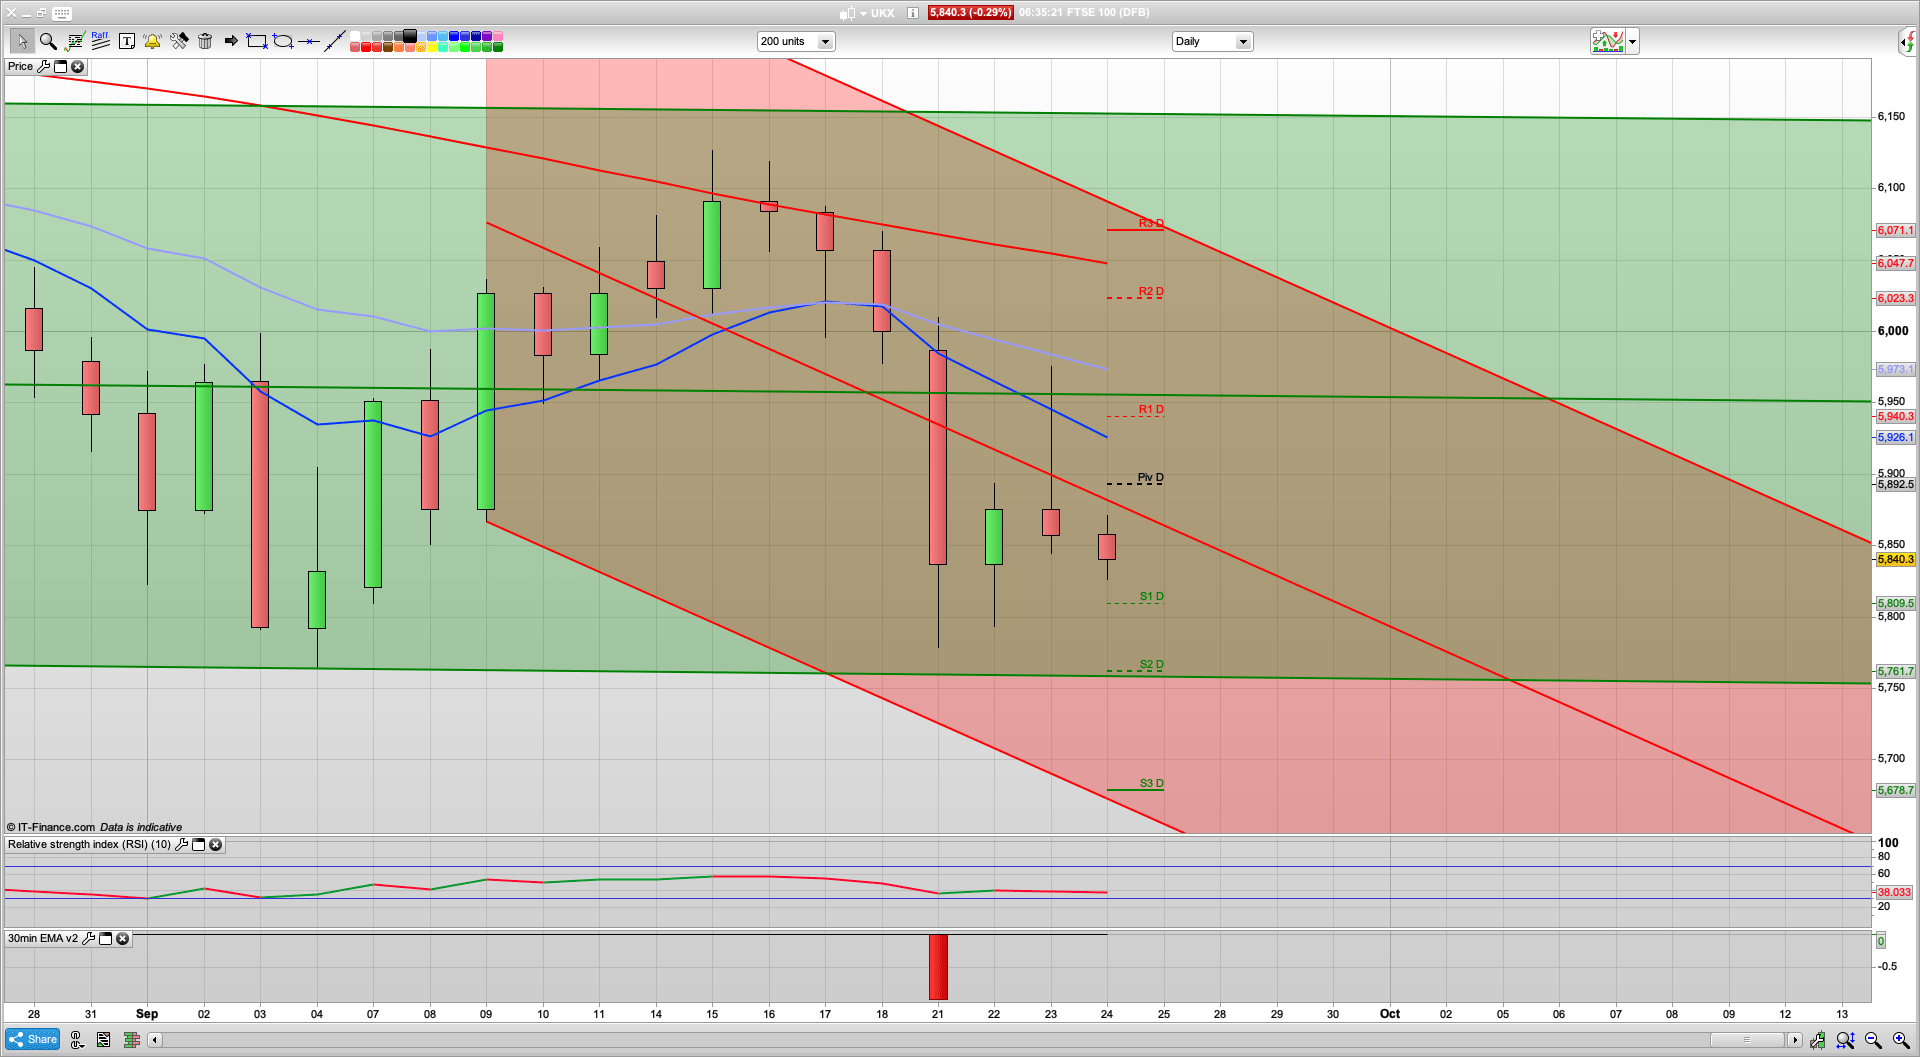Click the wrench drawing-tools icon in the toolbar
Screen dimensions: 1920x1057
point(180,41)
